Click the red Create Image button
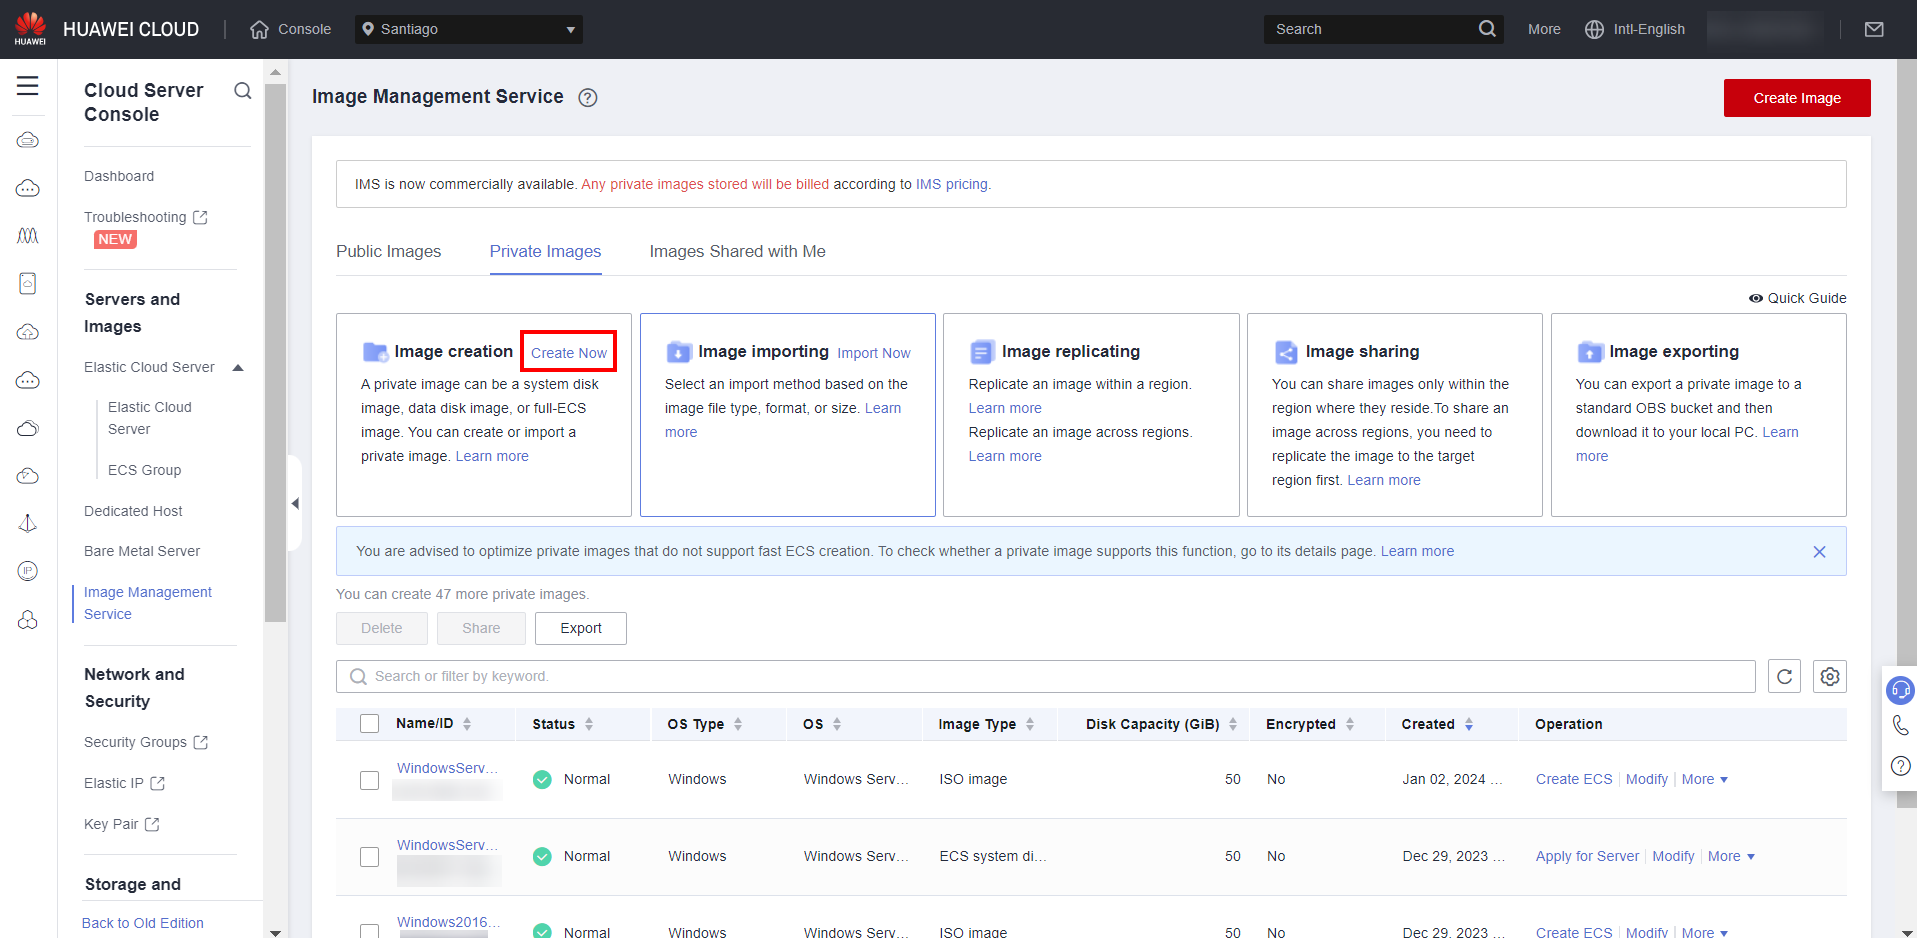 coord(1796,98)
